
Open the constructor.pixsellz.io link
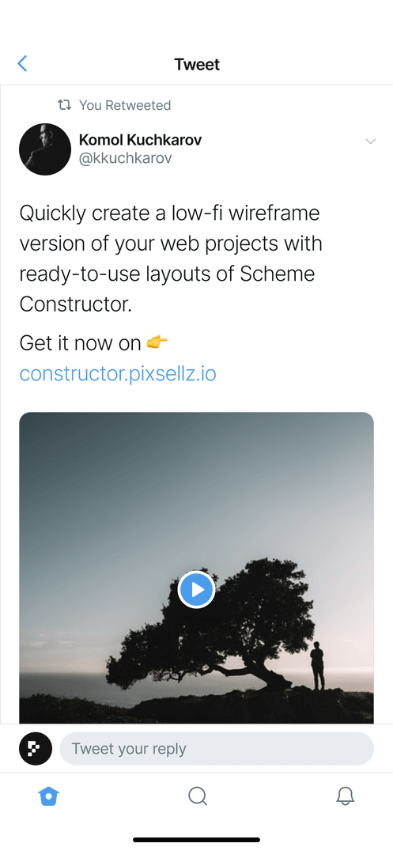(118, 374)
